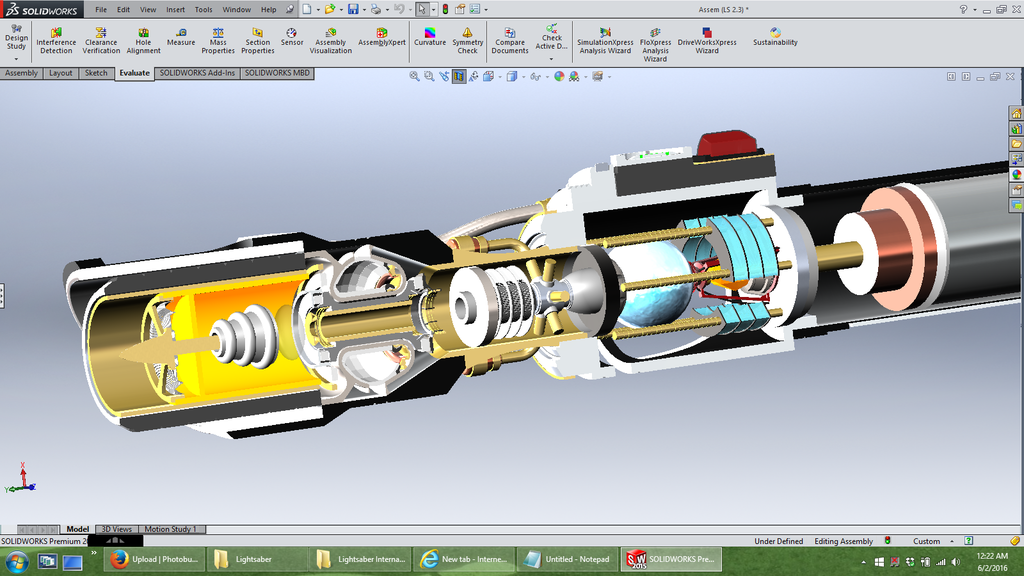Viewport: 1024px width, 576px height.
Task: Expand the Design Study dropdown arrow
Action: click(x=16, y=59)
